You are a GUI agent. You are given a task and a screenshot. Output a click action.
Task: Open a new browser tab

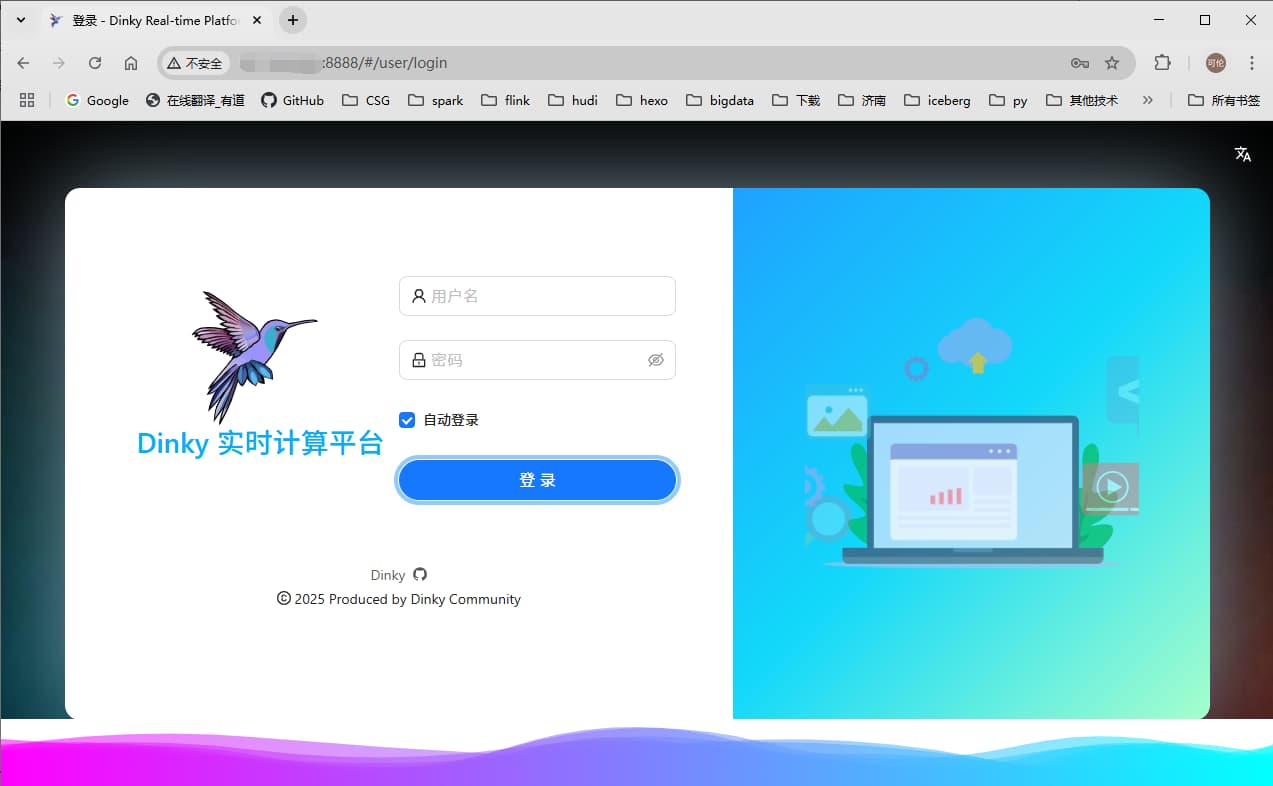coord(293,20)
